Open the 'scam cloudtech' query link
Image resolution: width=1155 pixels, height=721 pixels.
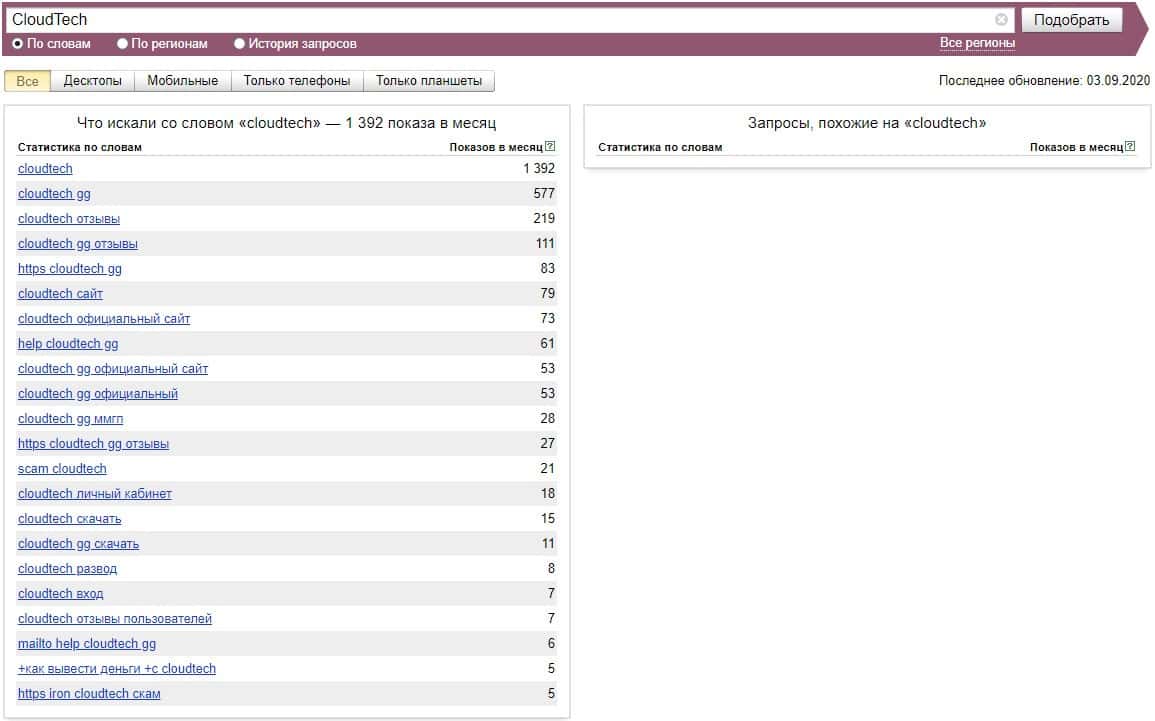coord(62,469)
